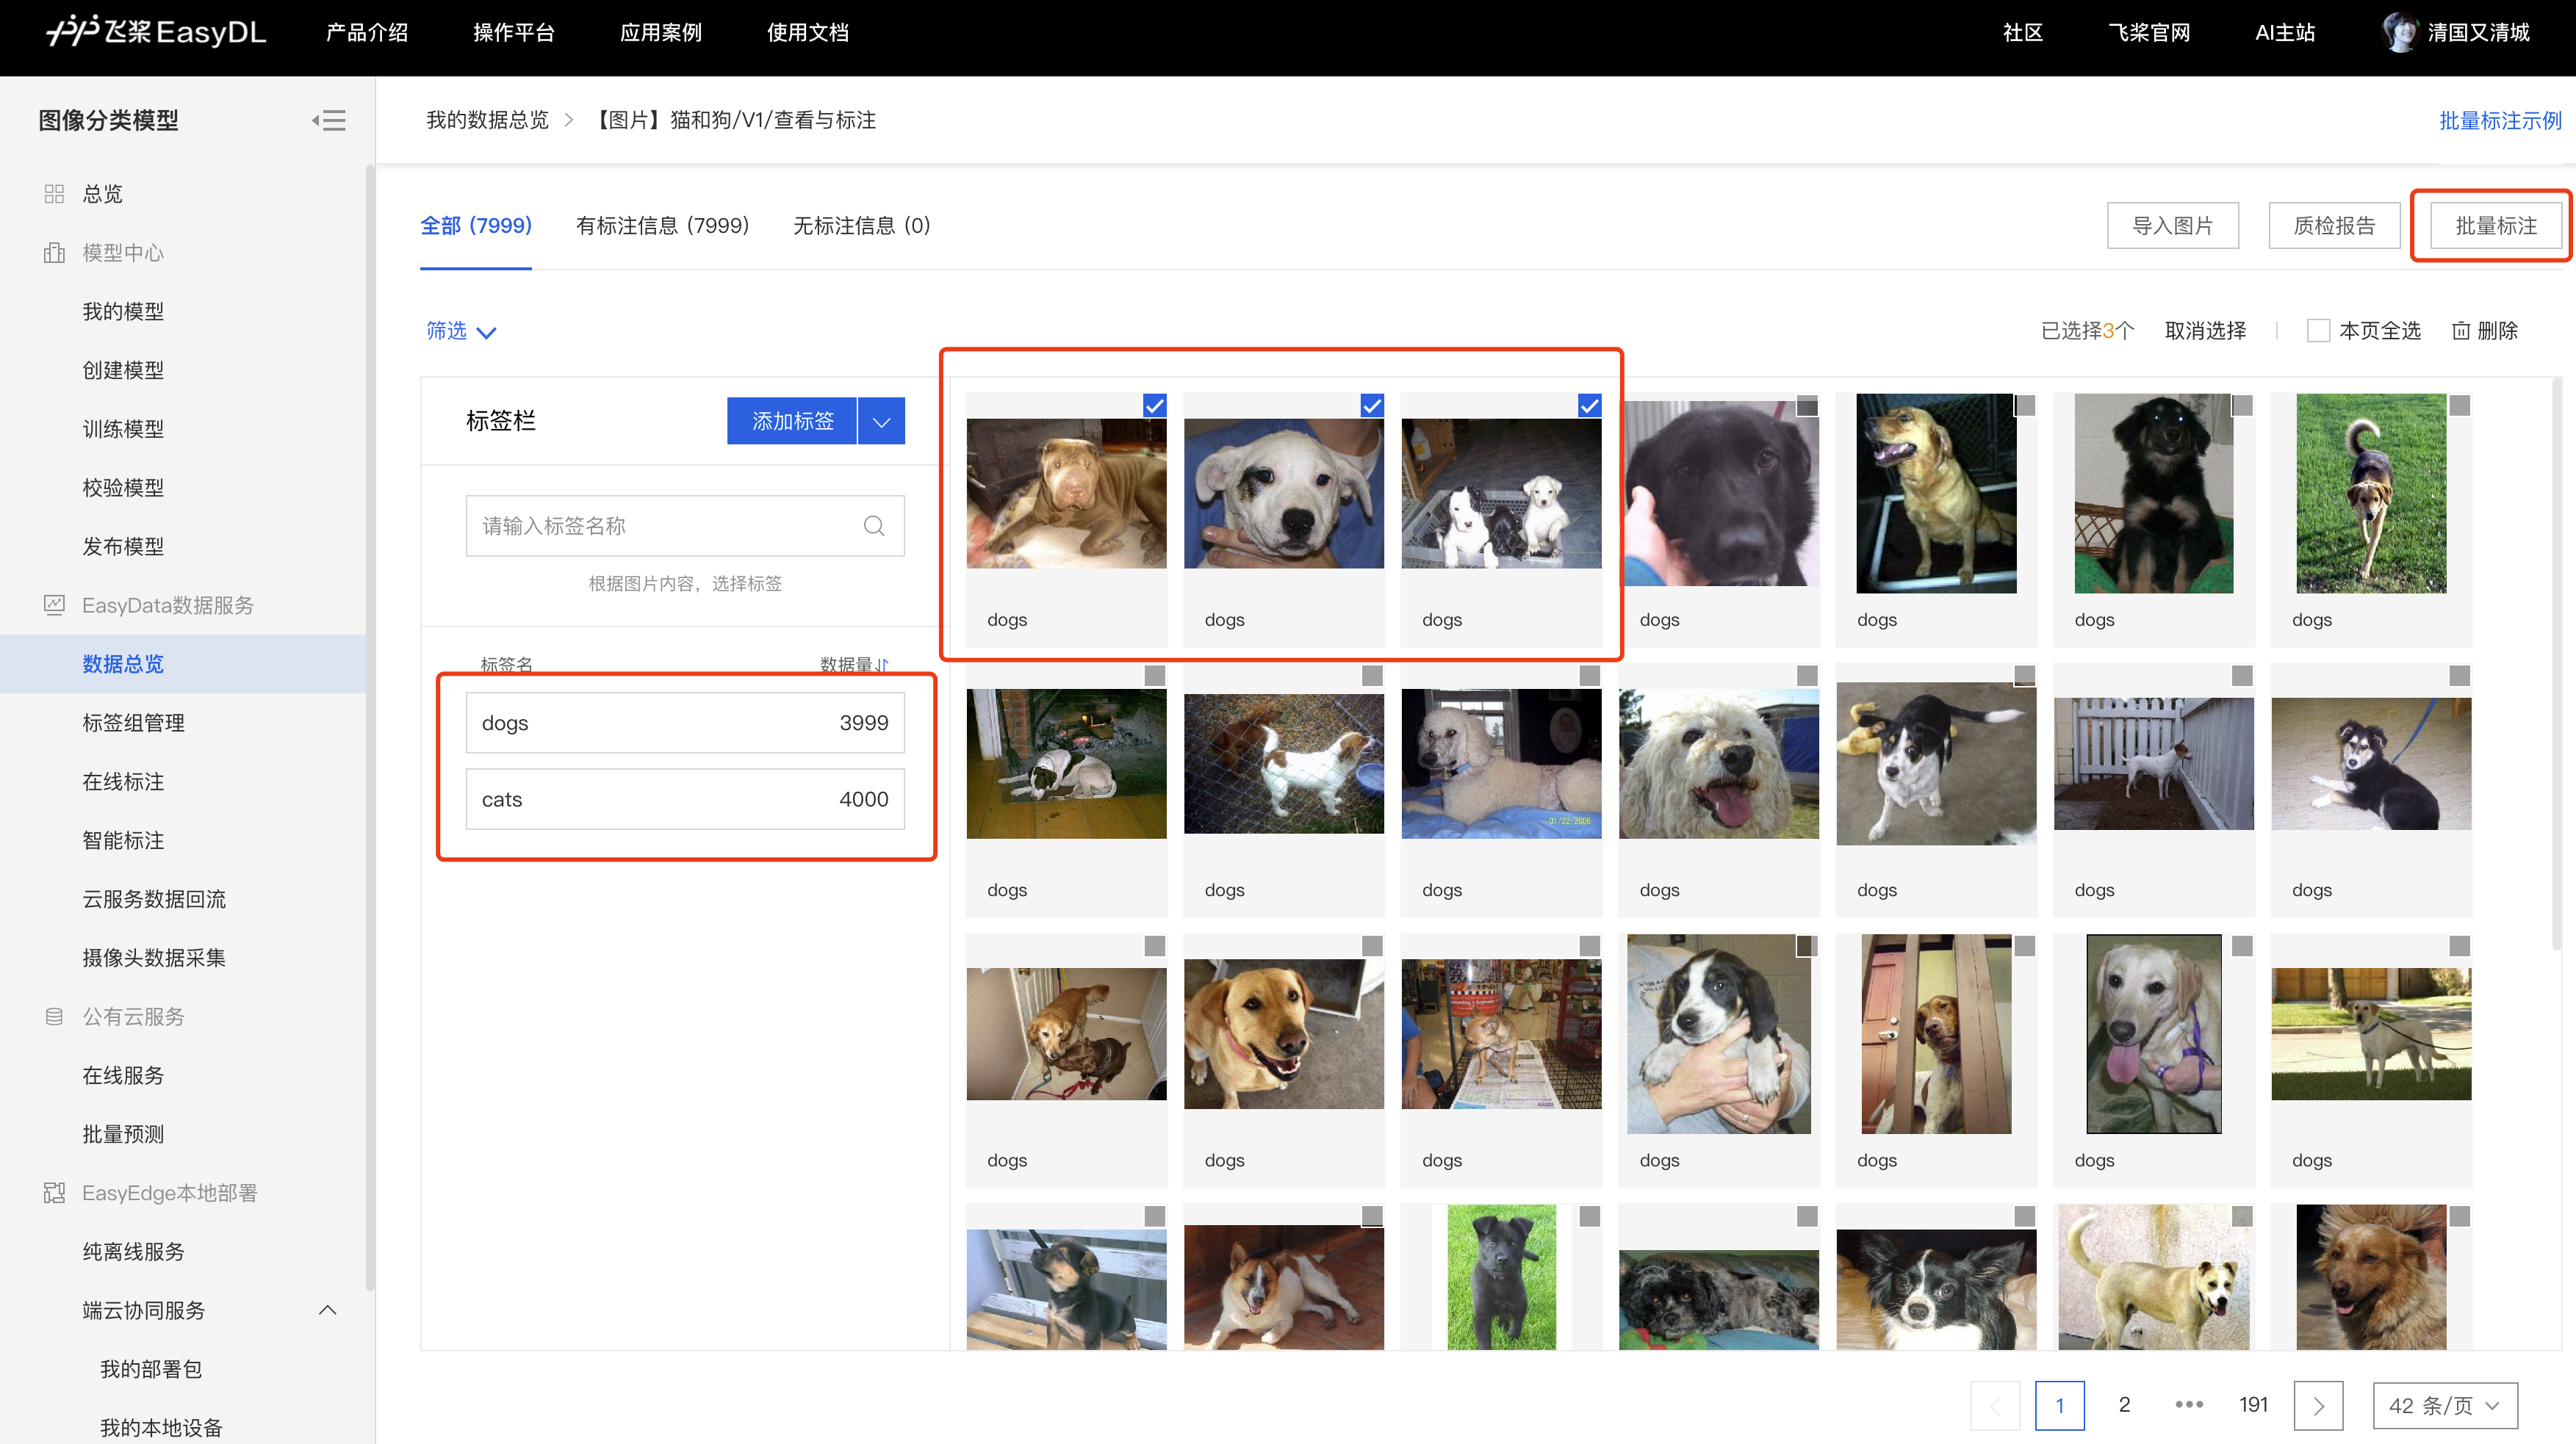The height and width of the screenshot is (1444, 2576).
Task: Check the dog on green grass image checkbox
Action: 2460,405
